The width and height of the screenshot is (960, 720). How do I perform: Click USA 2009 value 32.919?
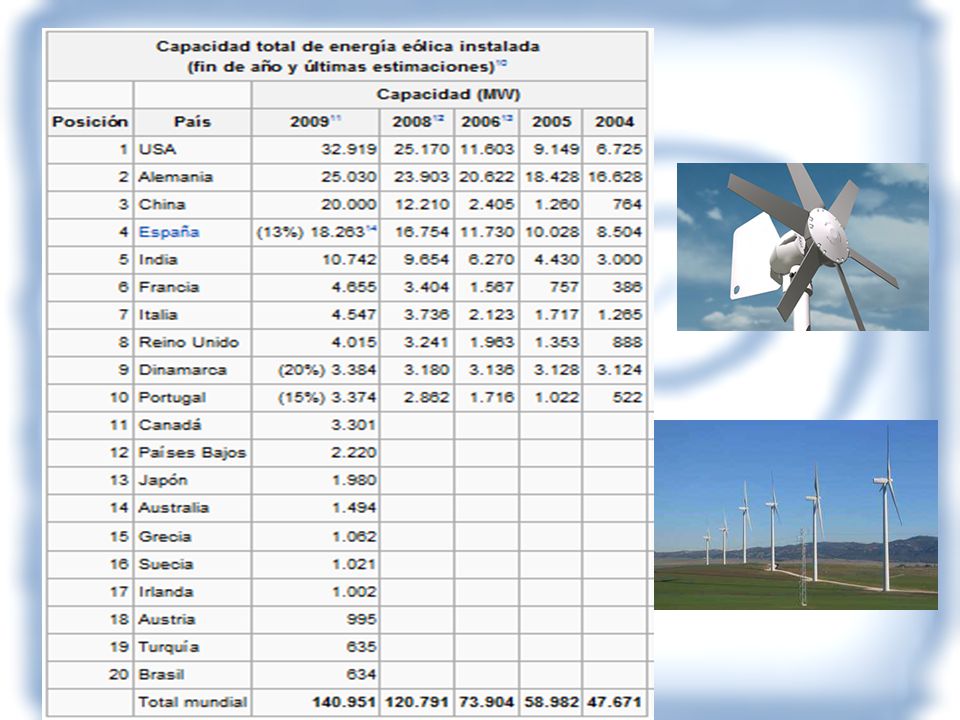click(349, 149)
